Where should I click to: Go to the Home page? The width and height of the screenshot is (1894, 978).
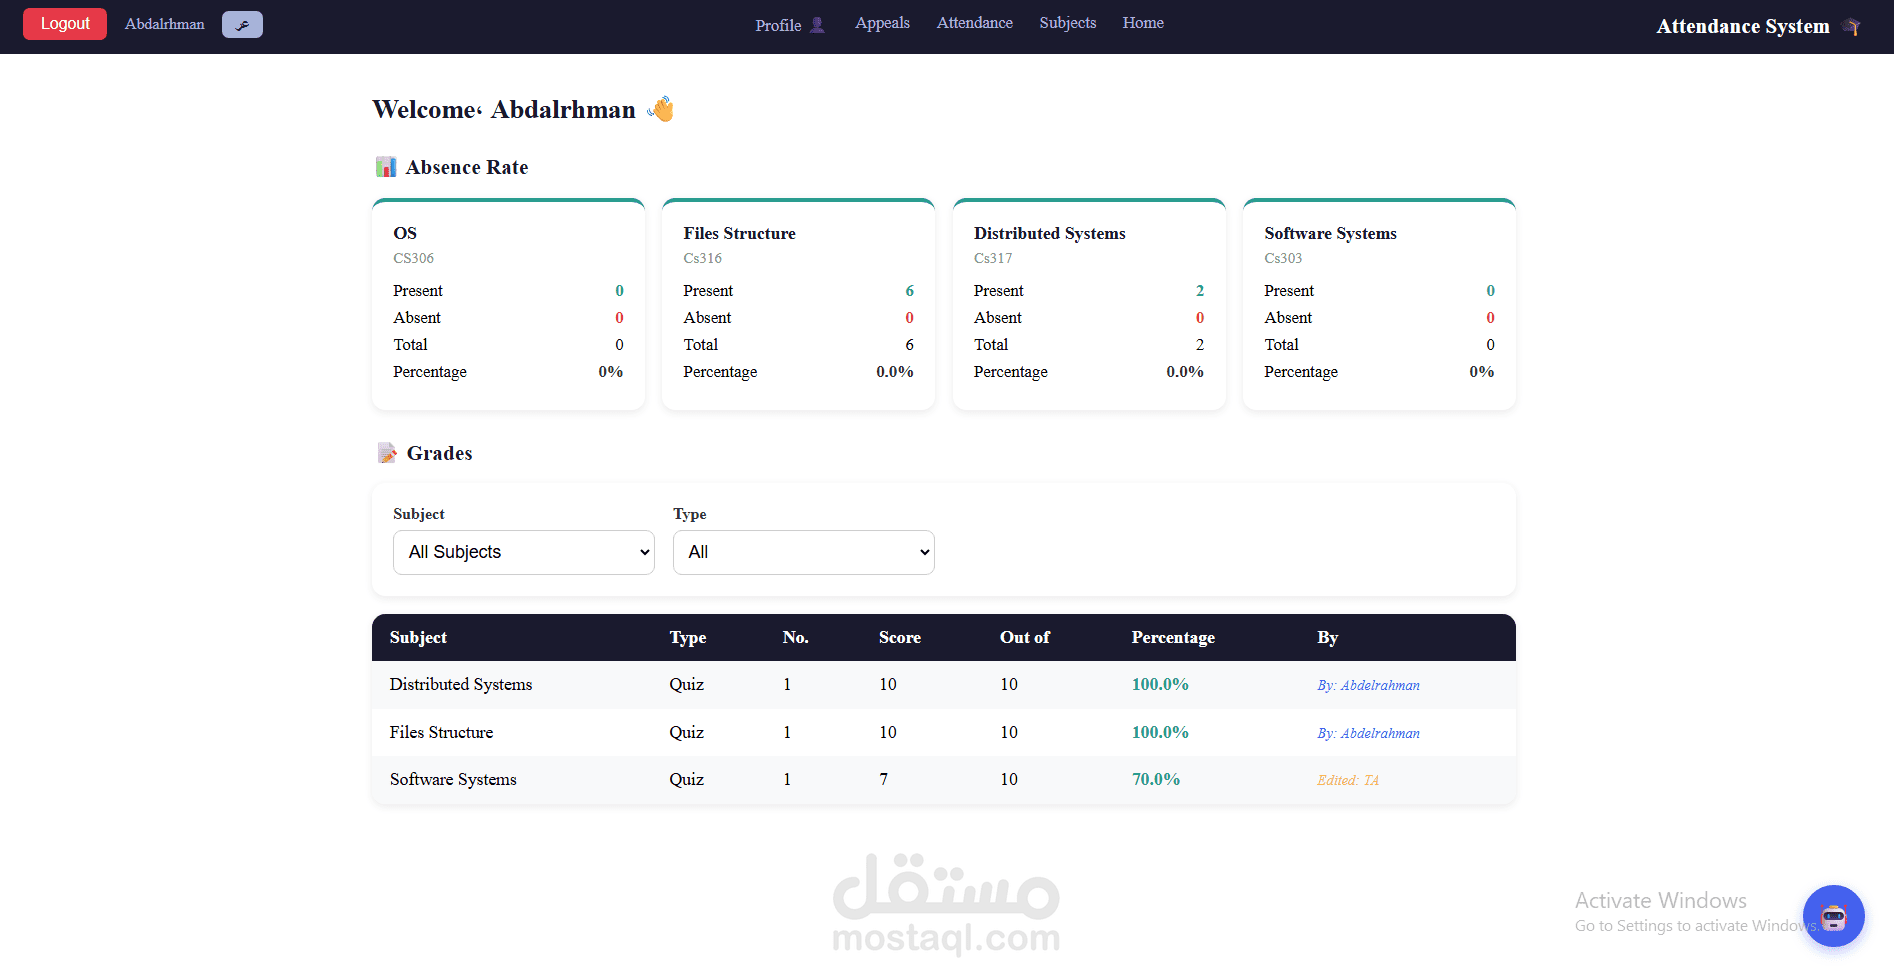pyautogui.click(x=1142, y=23)
